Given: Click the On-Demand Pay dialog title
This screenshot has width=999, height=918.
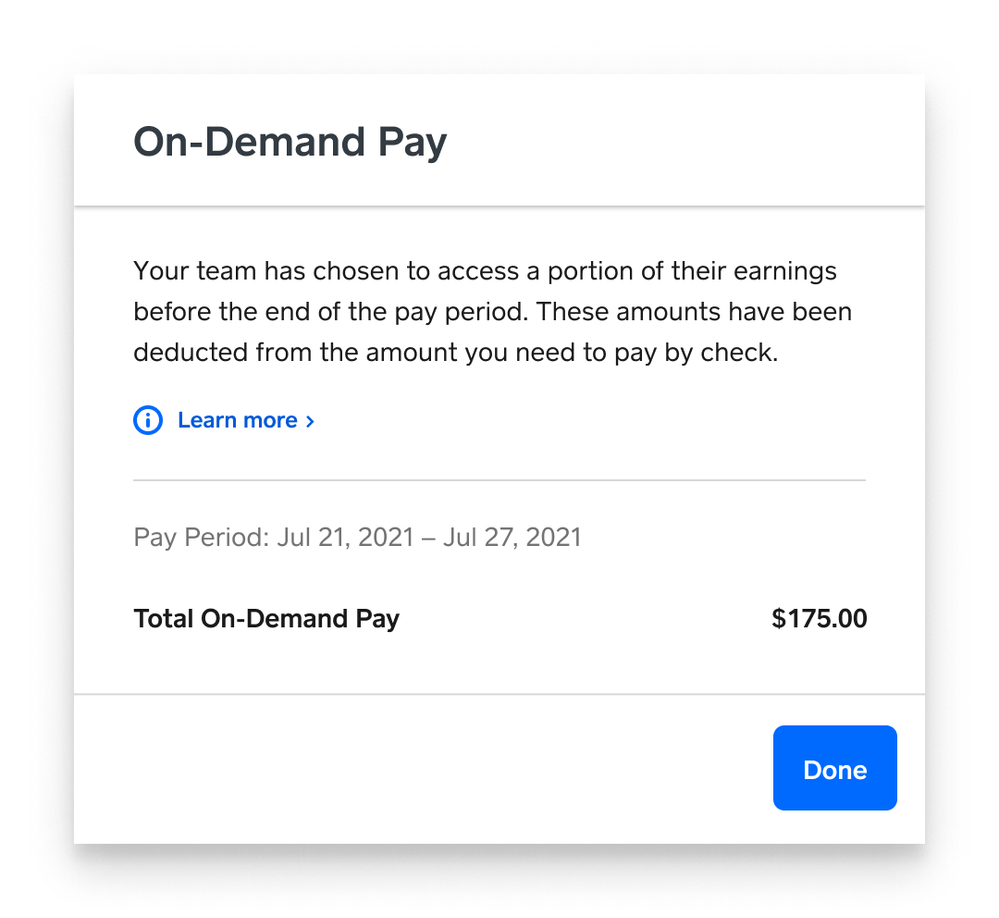Looking at the screenshot, I should tap(290, 142).
